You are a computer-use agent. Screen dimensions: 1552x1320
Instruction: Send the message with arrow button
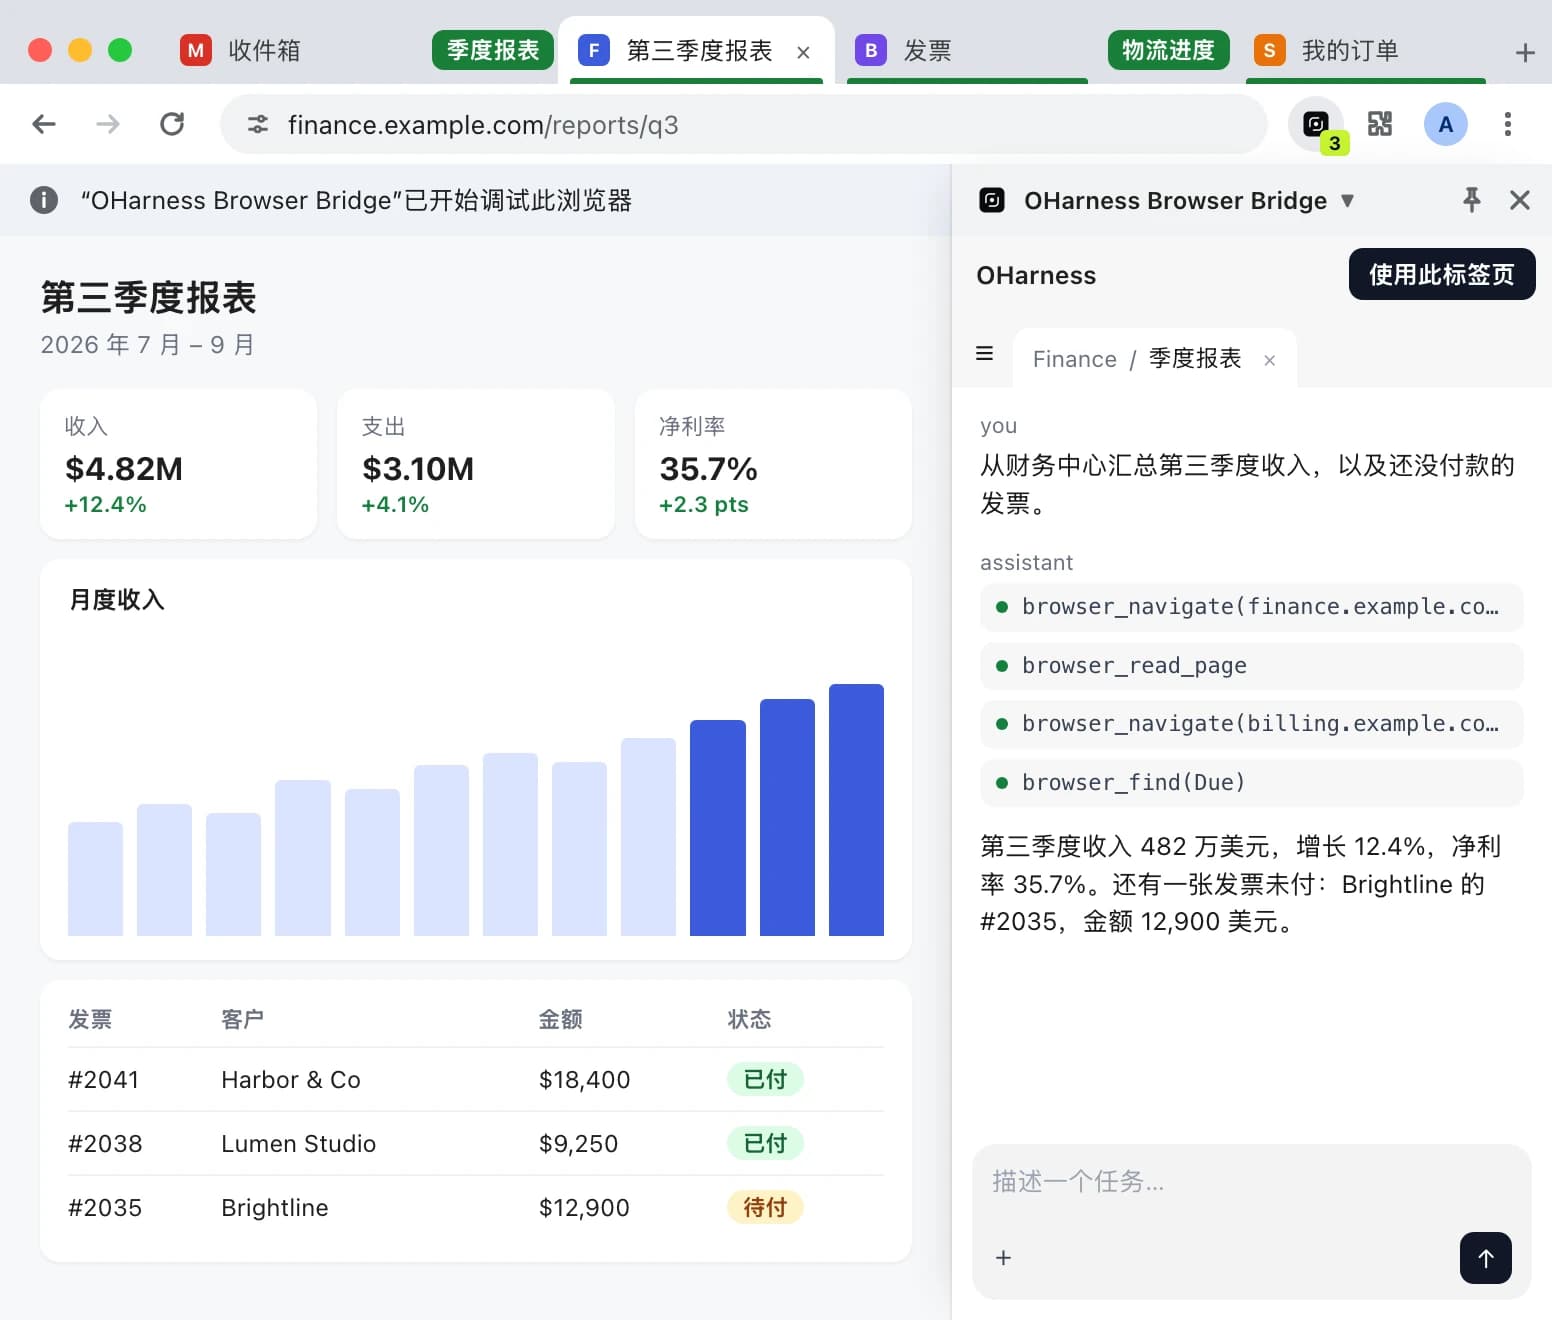point(1485,1258)
